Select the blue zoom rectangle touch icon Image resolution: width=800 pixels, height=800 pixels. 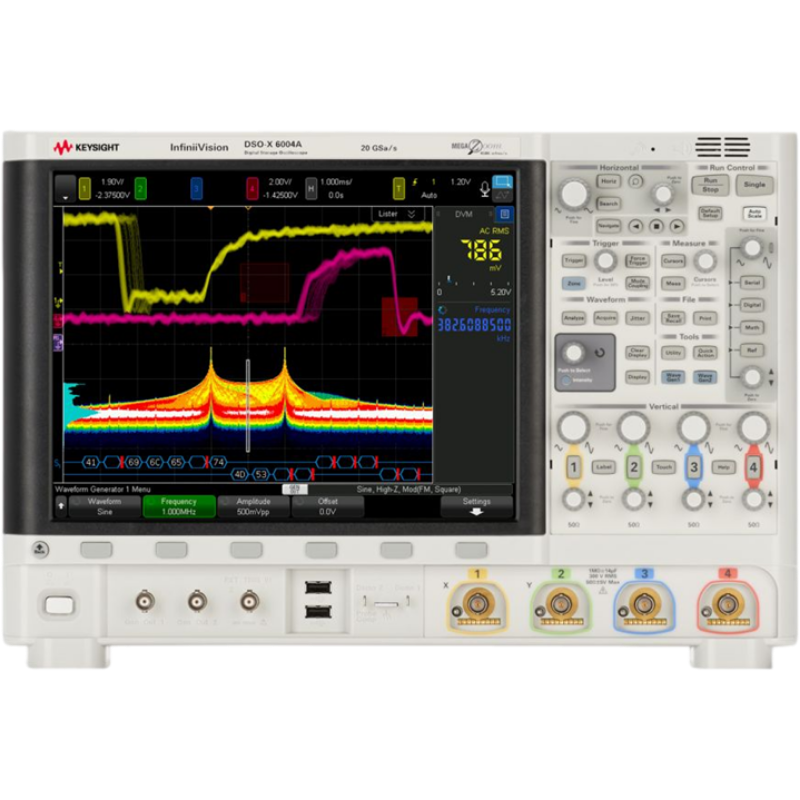click(x=502, y=182)
